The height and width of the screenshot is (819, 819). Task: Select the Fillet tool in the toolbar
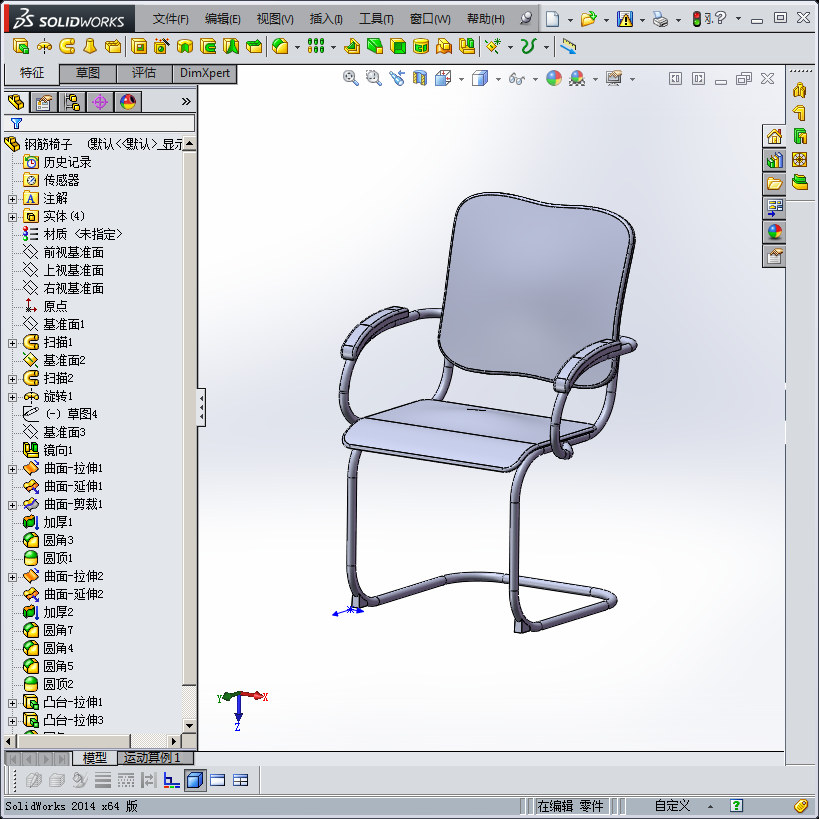280,46
